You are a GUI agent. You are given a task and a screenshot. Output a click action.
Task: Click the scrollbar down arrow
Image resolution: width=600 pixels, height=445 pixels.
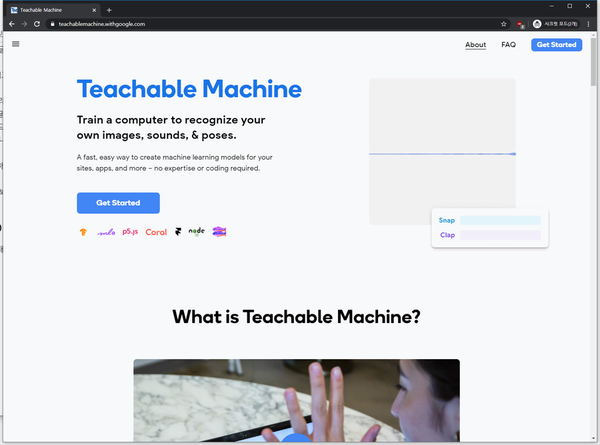coord(593,438)
